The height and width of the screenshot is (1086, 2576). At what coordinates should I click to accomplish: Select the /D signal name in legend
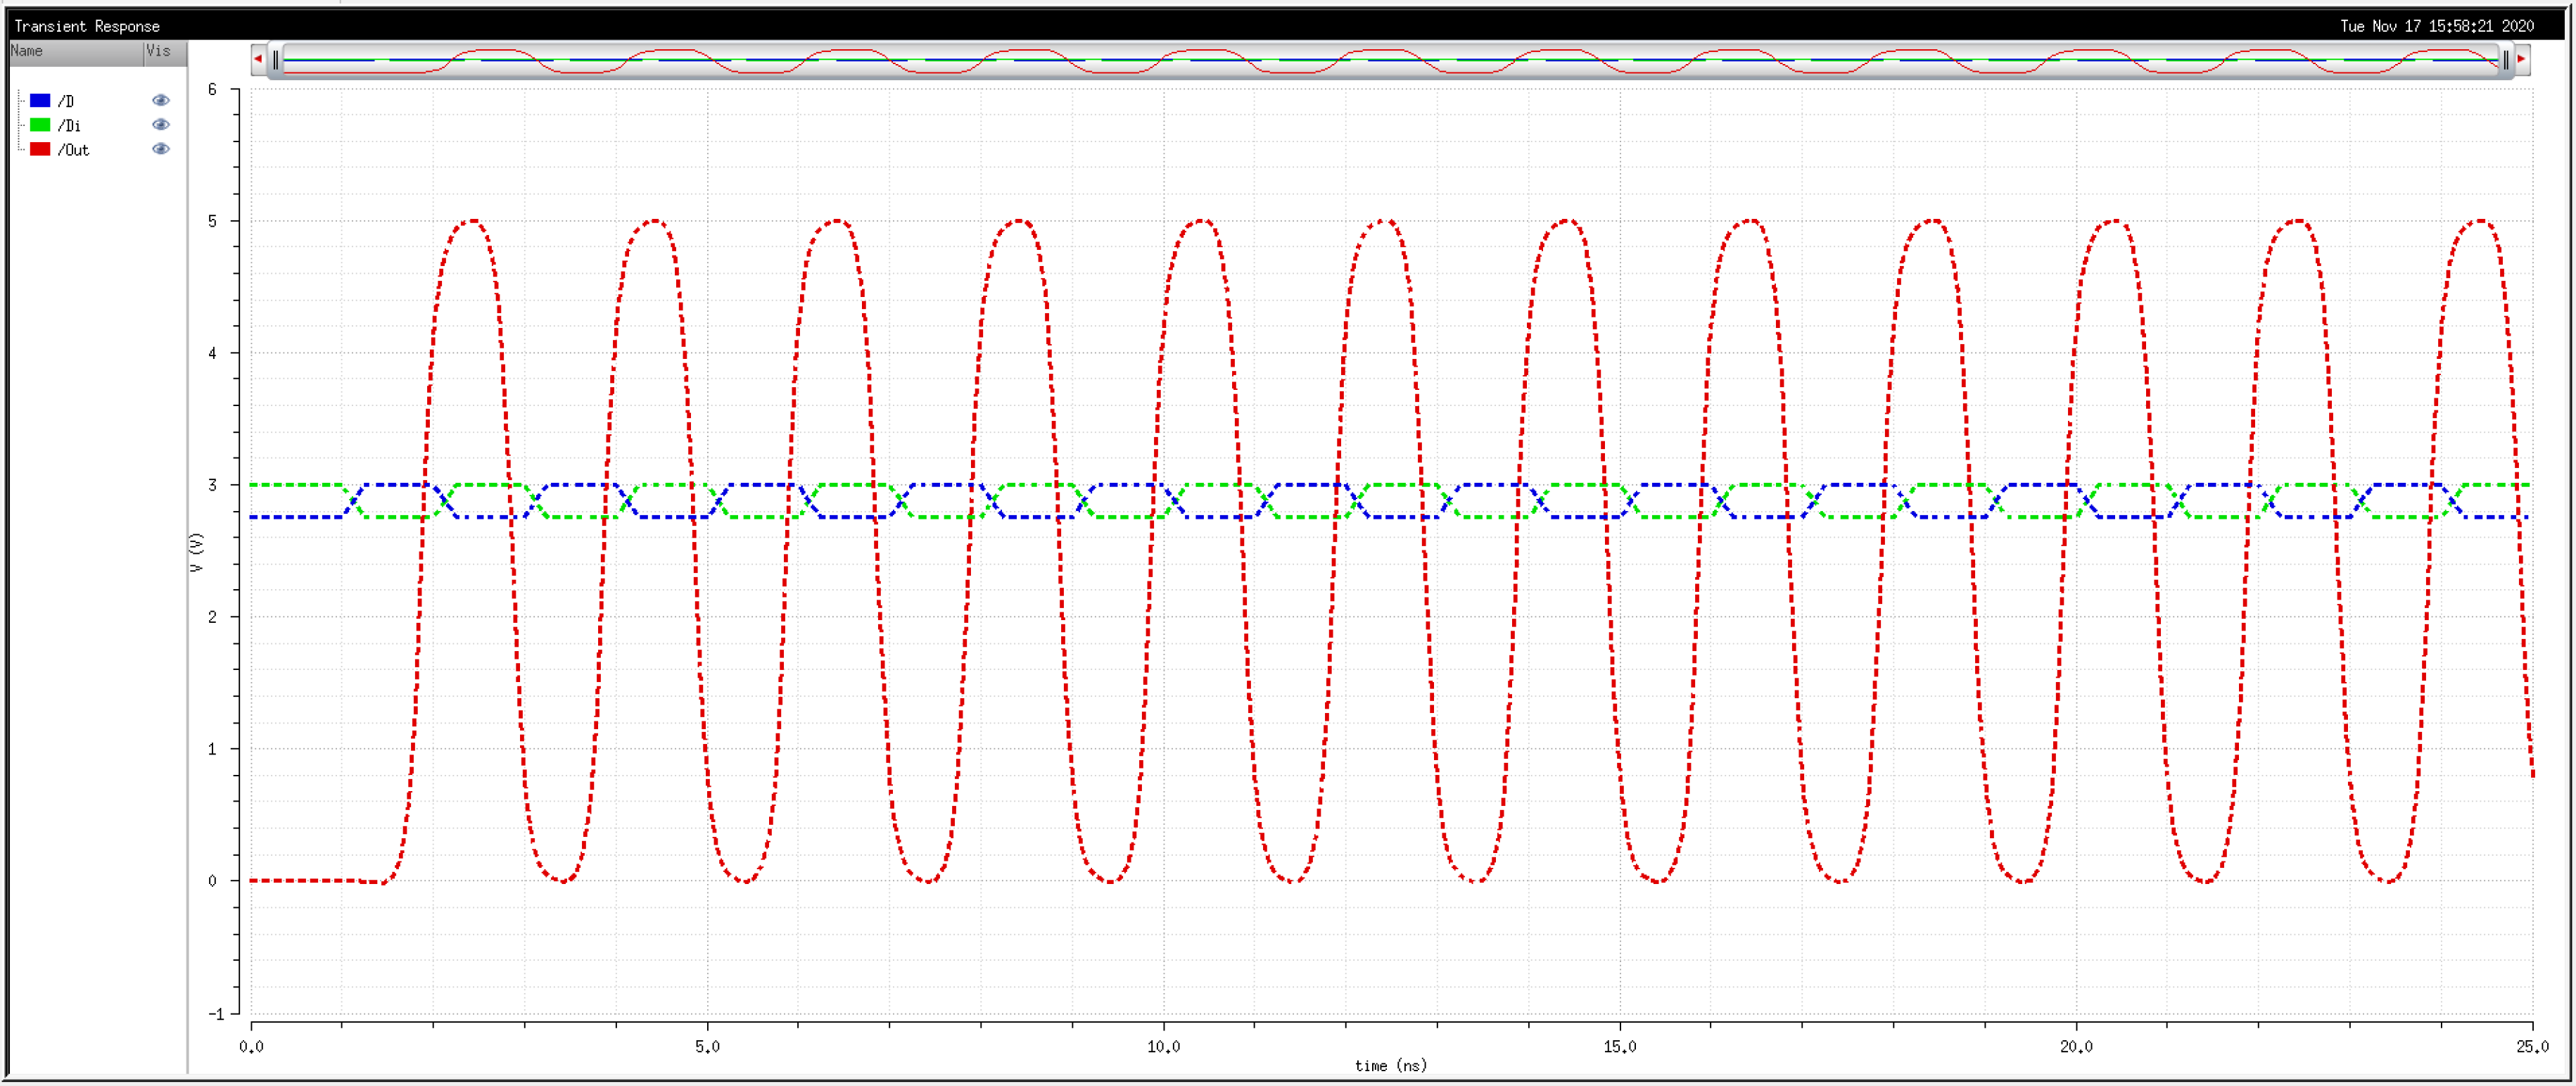click(66, 101)
